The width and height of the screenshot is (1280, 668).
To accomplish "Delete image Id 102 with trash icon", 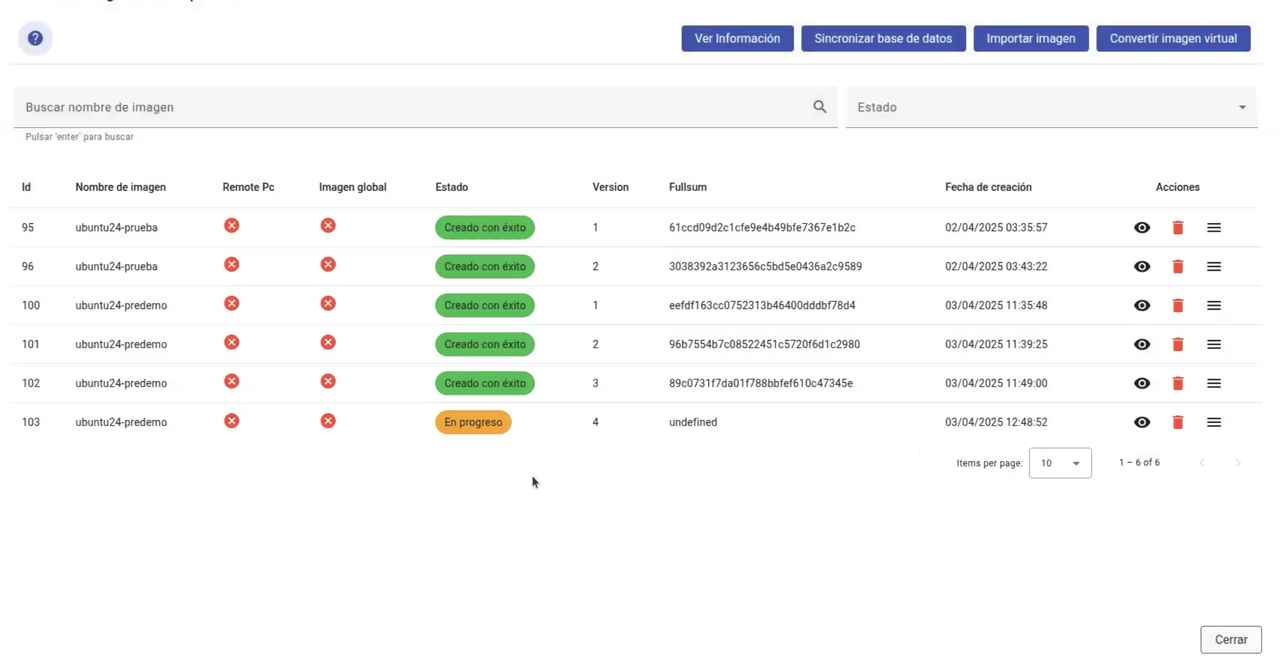I will point(1178,384).
